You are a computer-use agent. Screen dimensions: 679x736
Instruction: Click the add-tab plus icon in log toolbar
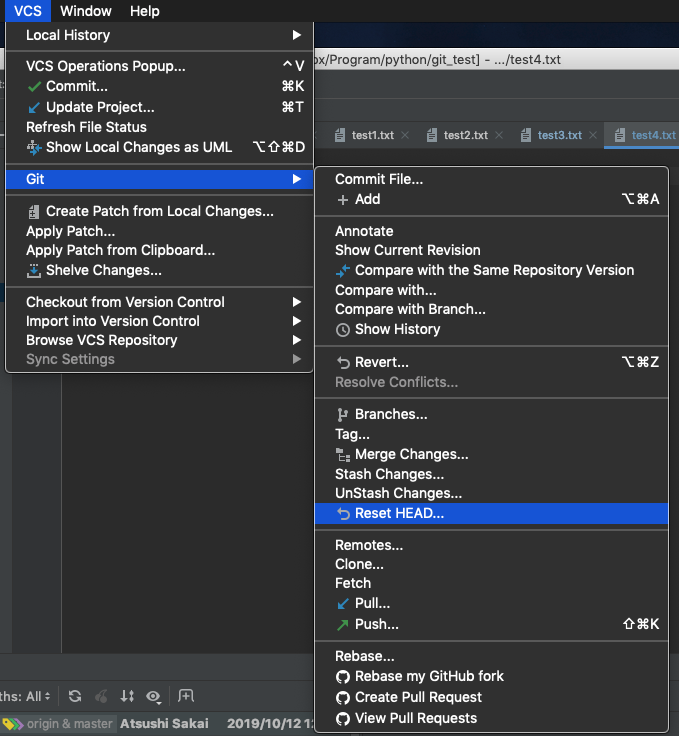pyautogui.click(x=186, y=696)
